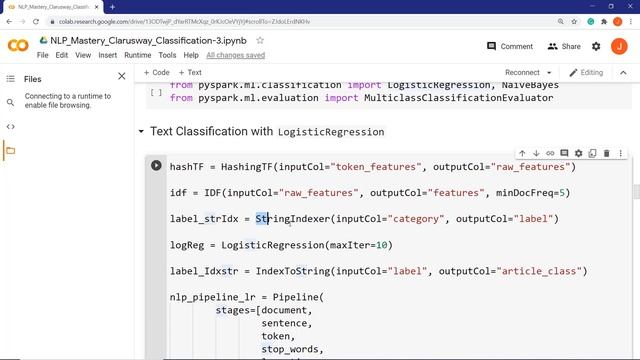
Task: Open more cell actions menu
Action: [620, 153]
